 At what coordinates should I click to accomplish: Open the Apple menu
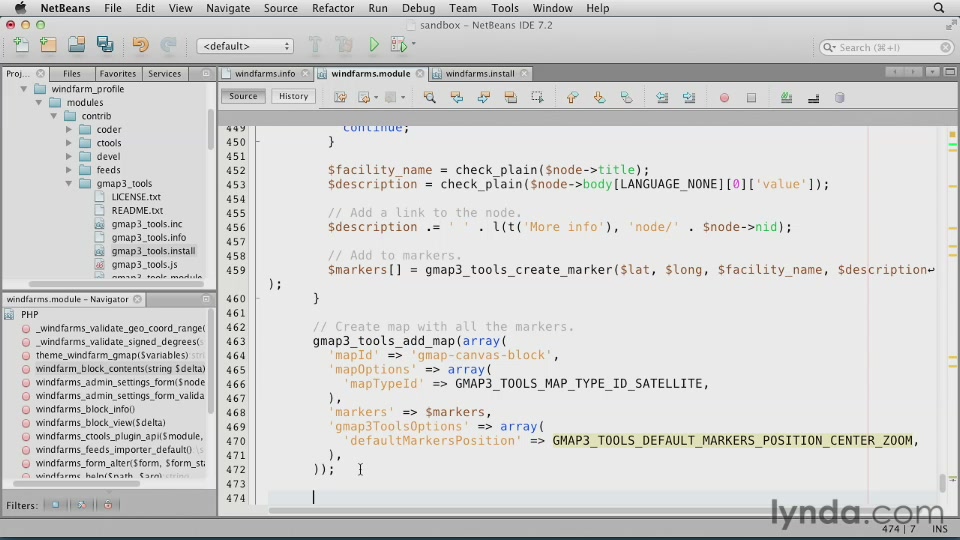point(20,8)
